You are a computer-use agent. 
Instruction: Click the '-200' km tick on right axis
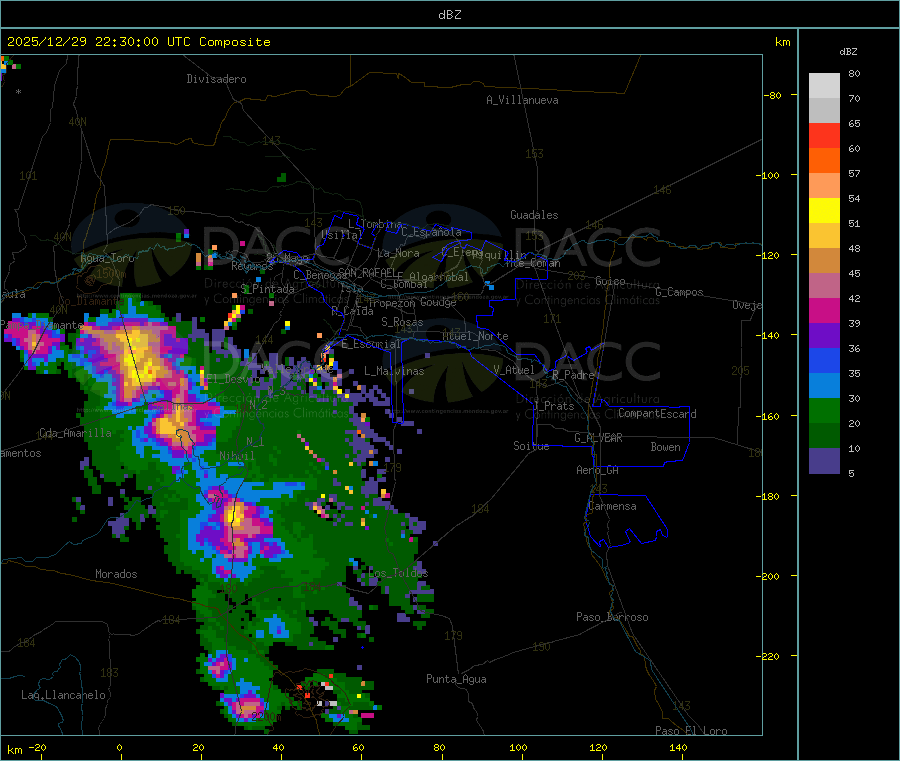click(x=770, y=576)
